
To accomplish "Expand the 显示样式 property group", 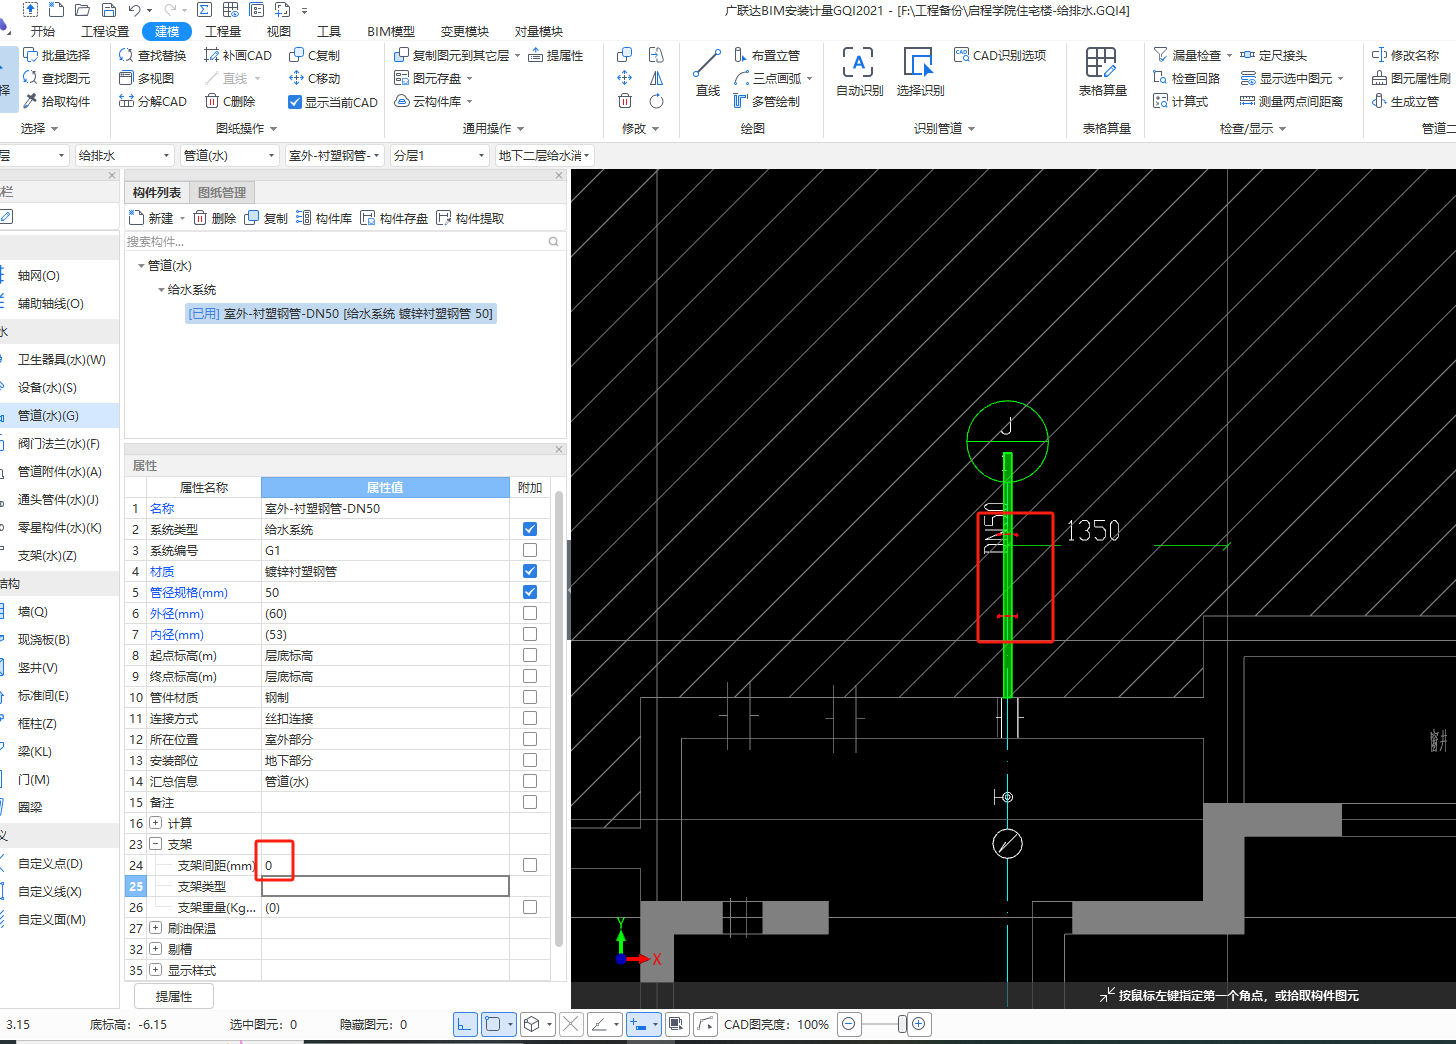I will point(155,970).
